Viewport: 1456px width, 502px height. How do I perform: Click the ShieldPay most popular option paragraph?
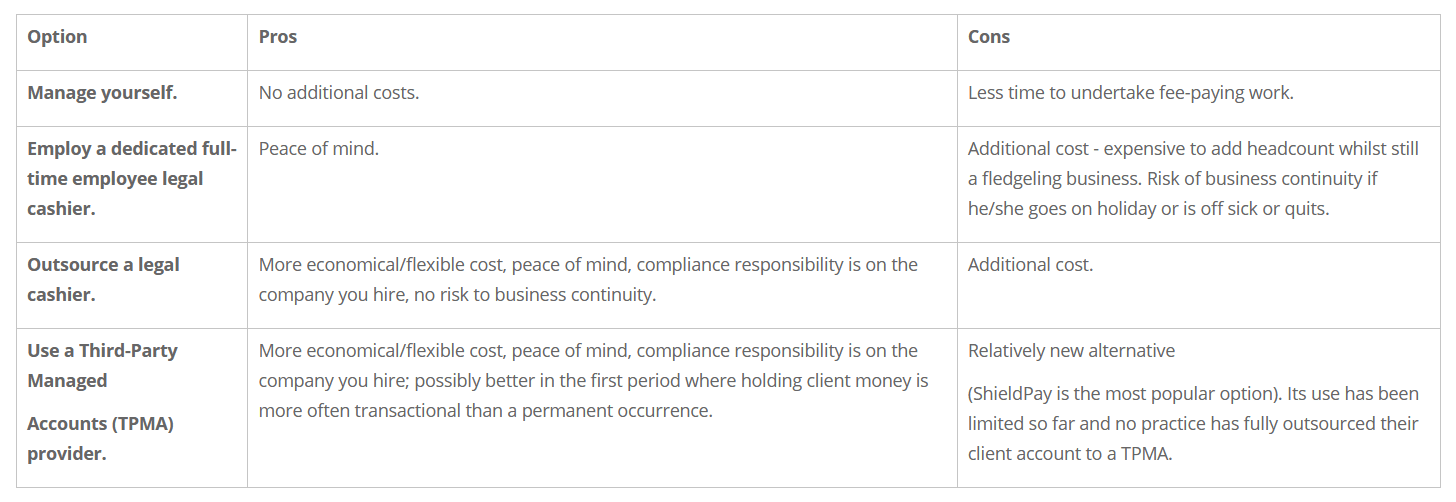(x=1193, y=423)
